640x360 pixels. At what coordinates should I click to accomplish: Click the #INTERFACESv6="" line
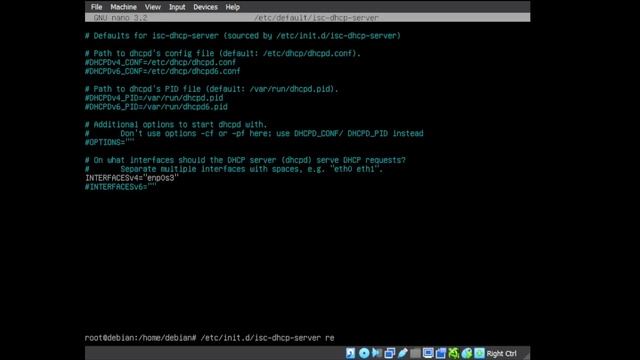click(x=121, y=187)
